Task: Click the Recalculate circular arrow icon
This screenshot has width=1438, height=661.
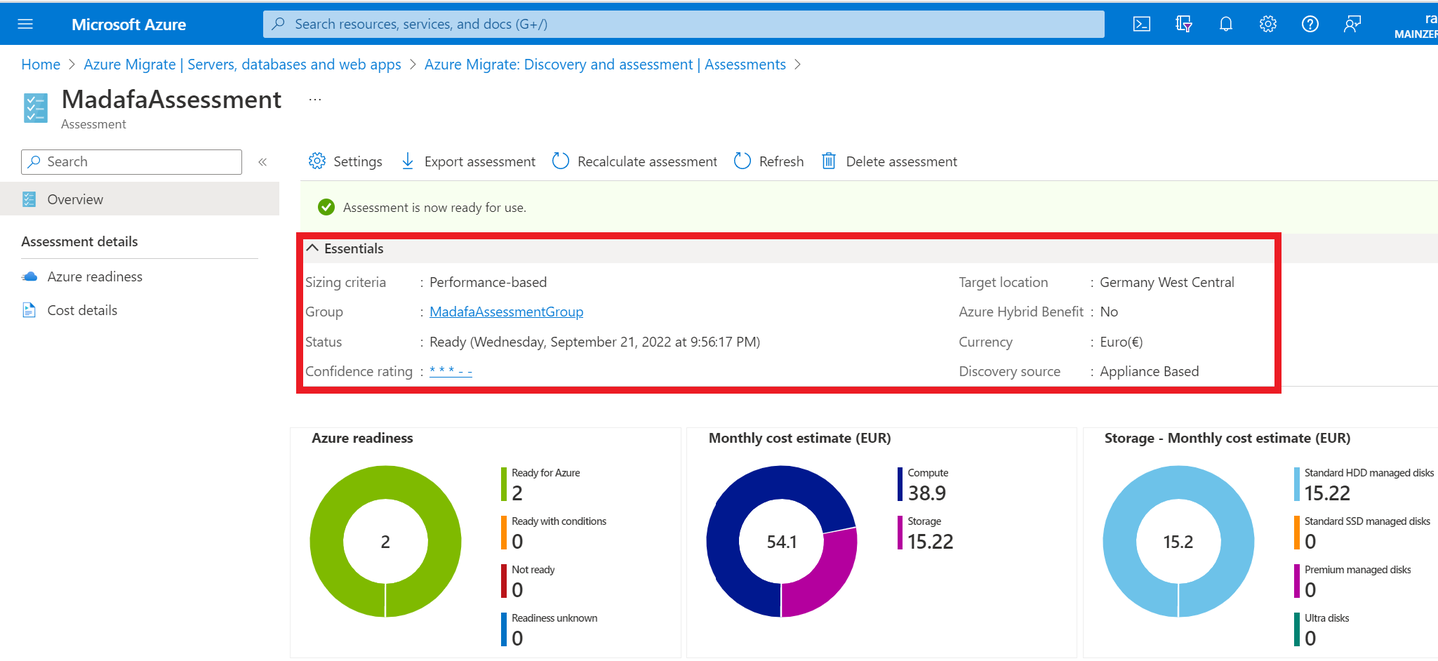Action: click(560, 161)
